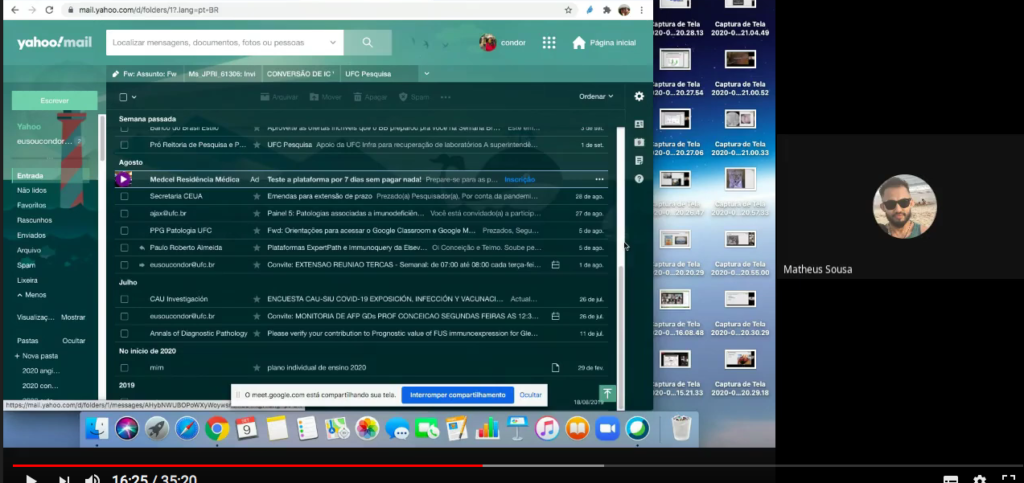Open the Rascunhos folder
Image resolution: width=1024 pixels, height=483 pixels.
point(35,221)
